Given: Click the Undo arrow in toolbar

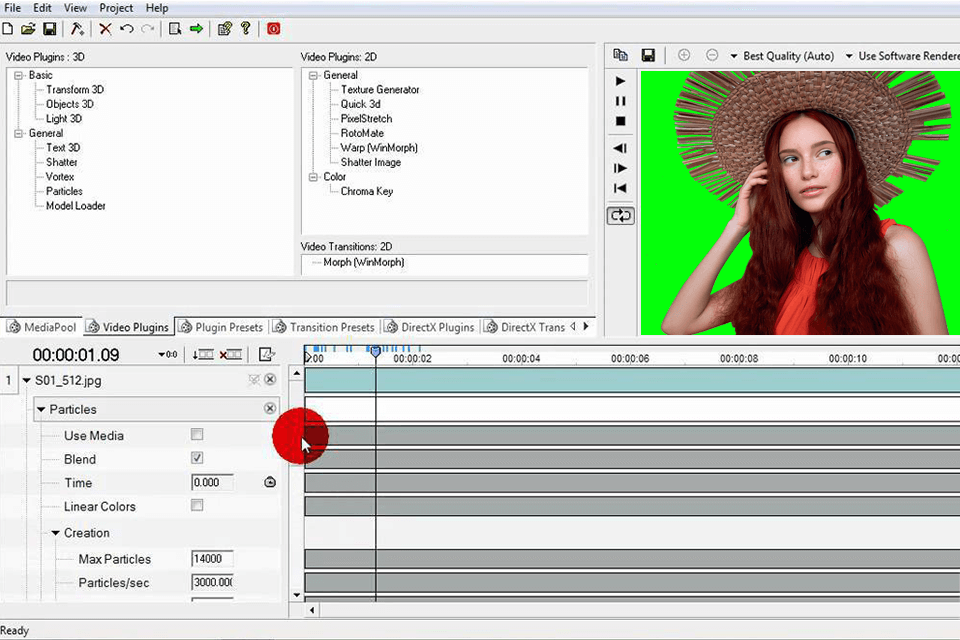Looking at the screenshot, I should pos(127,29).
